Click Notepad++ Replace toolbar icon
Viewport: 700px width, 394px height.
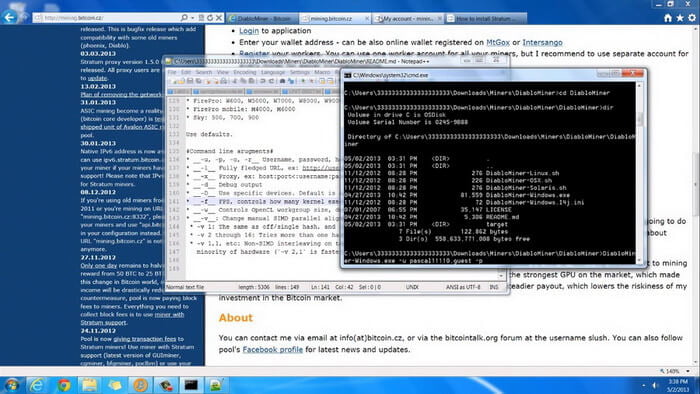coord(291,81)
